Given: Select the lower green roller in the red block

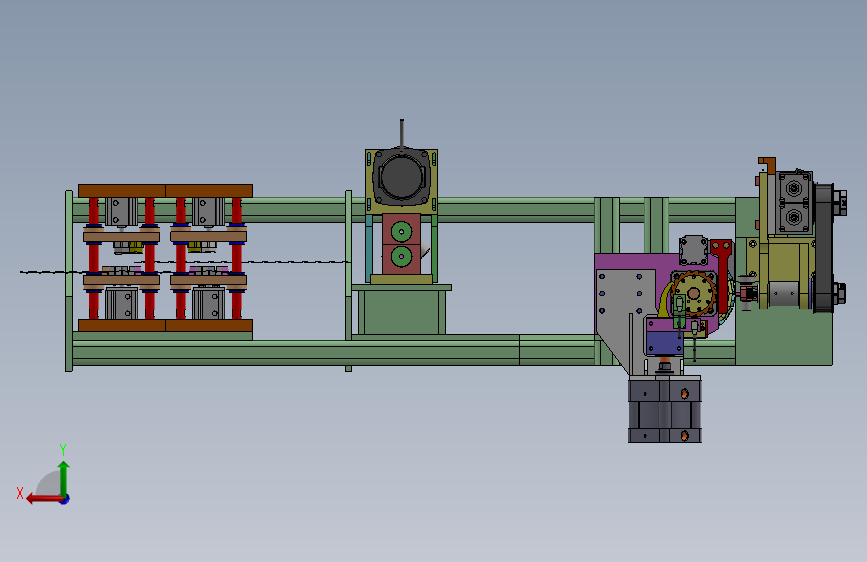Looking at the screenshot, I should pyautogui.click(x=401, y=256).
